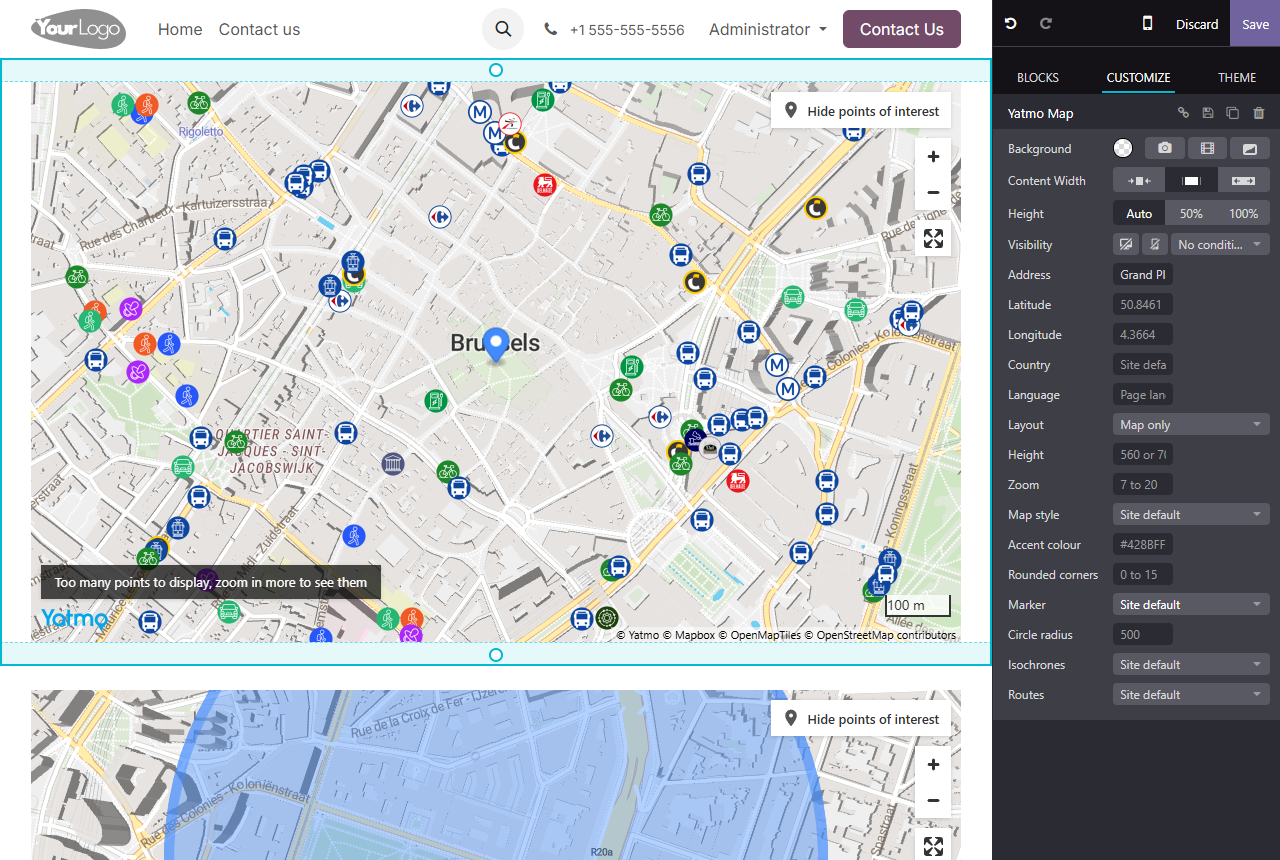Click the Circle radius field
Image resolution: width=1280 pixels, height=860 pixels.
pyautogui.click(x=1143, y=634)
